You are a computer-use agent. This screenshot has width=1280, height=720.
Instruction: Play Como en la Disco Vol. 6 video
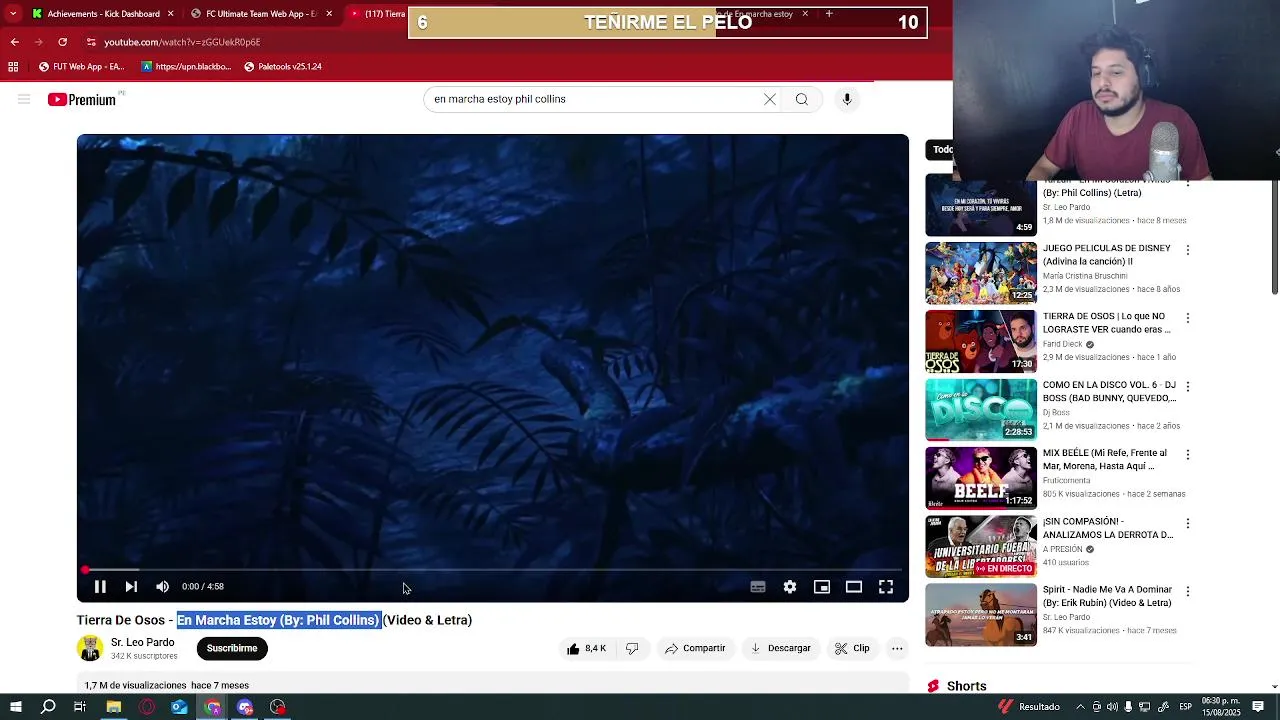click(x=981, y=410)
